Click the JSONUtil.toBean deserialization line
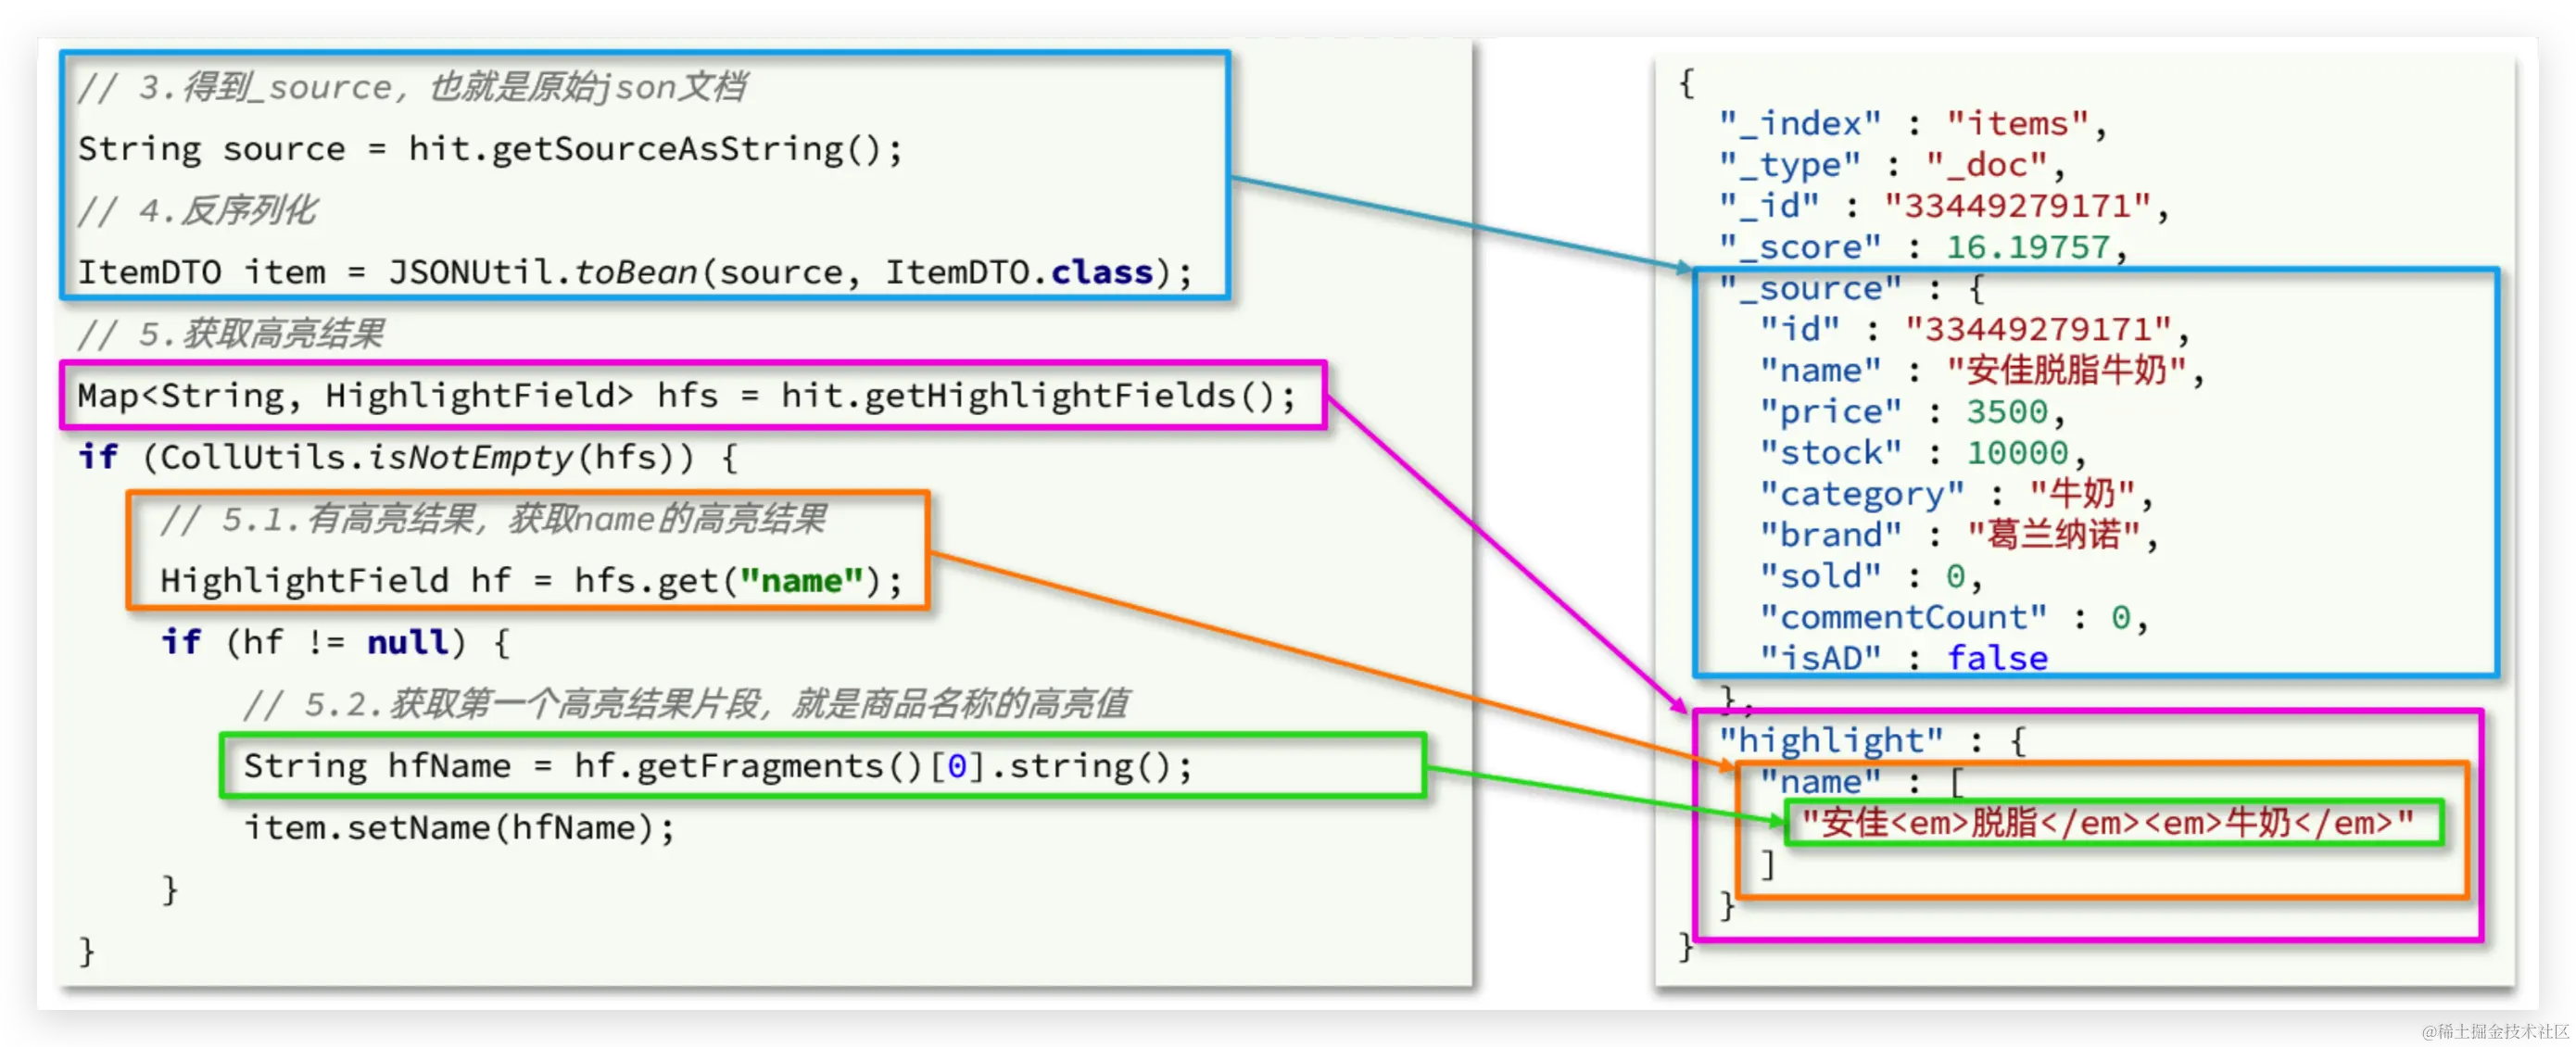 (x=635, y=272)
